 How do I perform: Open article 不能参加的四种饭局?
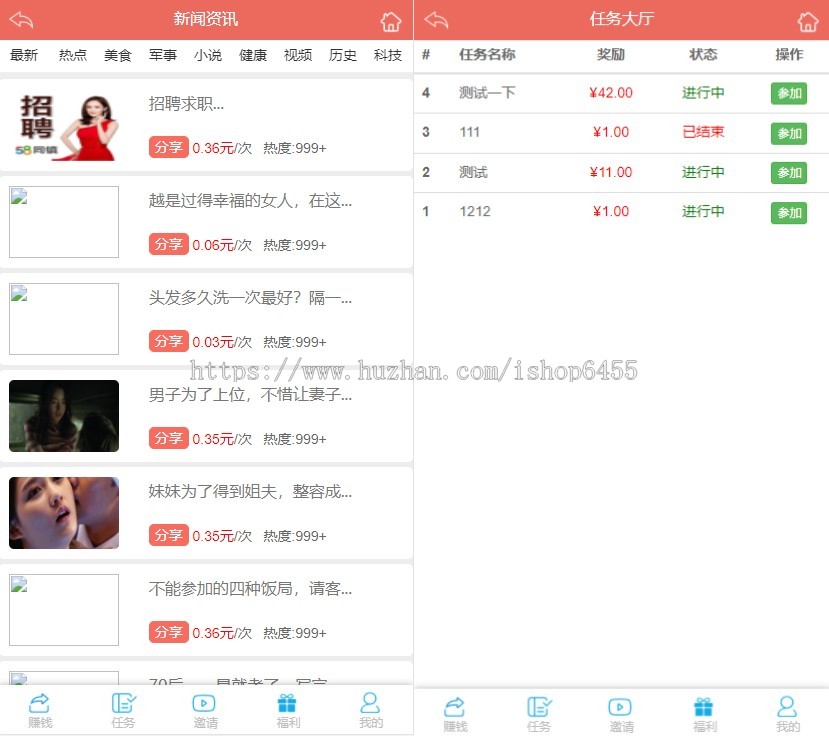pyautogui.click(x=250, y=588)
